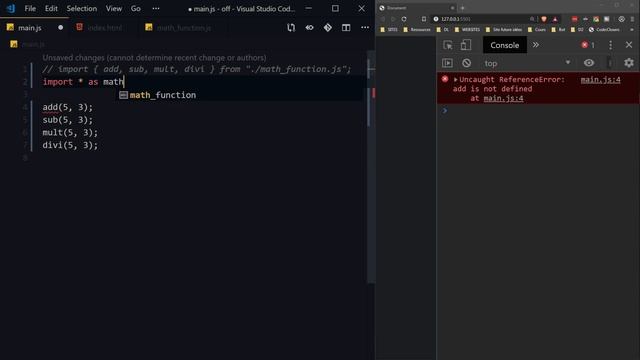Clear the console with the clear icon
Screen dimensions: 640x360
[467, 63]
